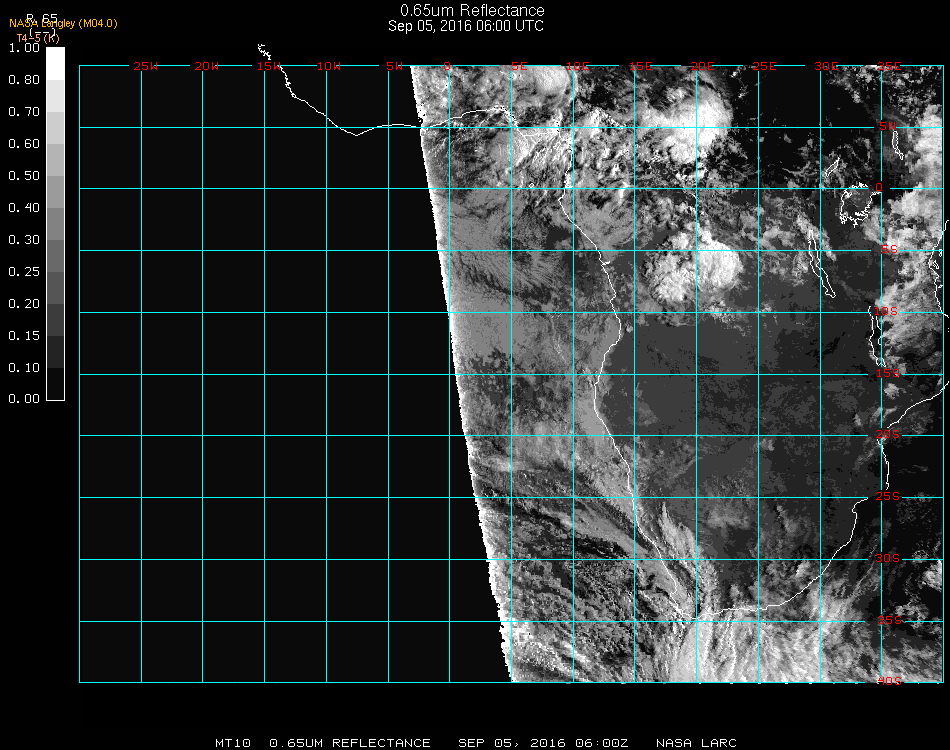Screen dimensions: 950x750
Task: Click the 15E longitude label
Action: pyautogui.click(x=641, y=66)
